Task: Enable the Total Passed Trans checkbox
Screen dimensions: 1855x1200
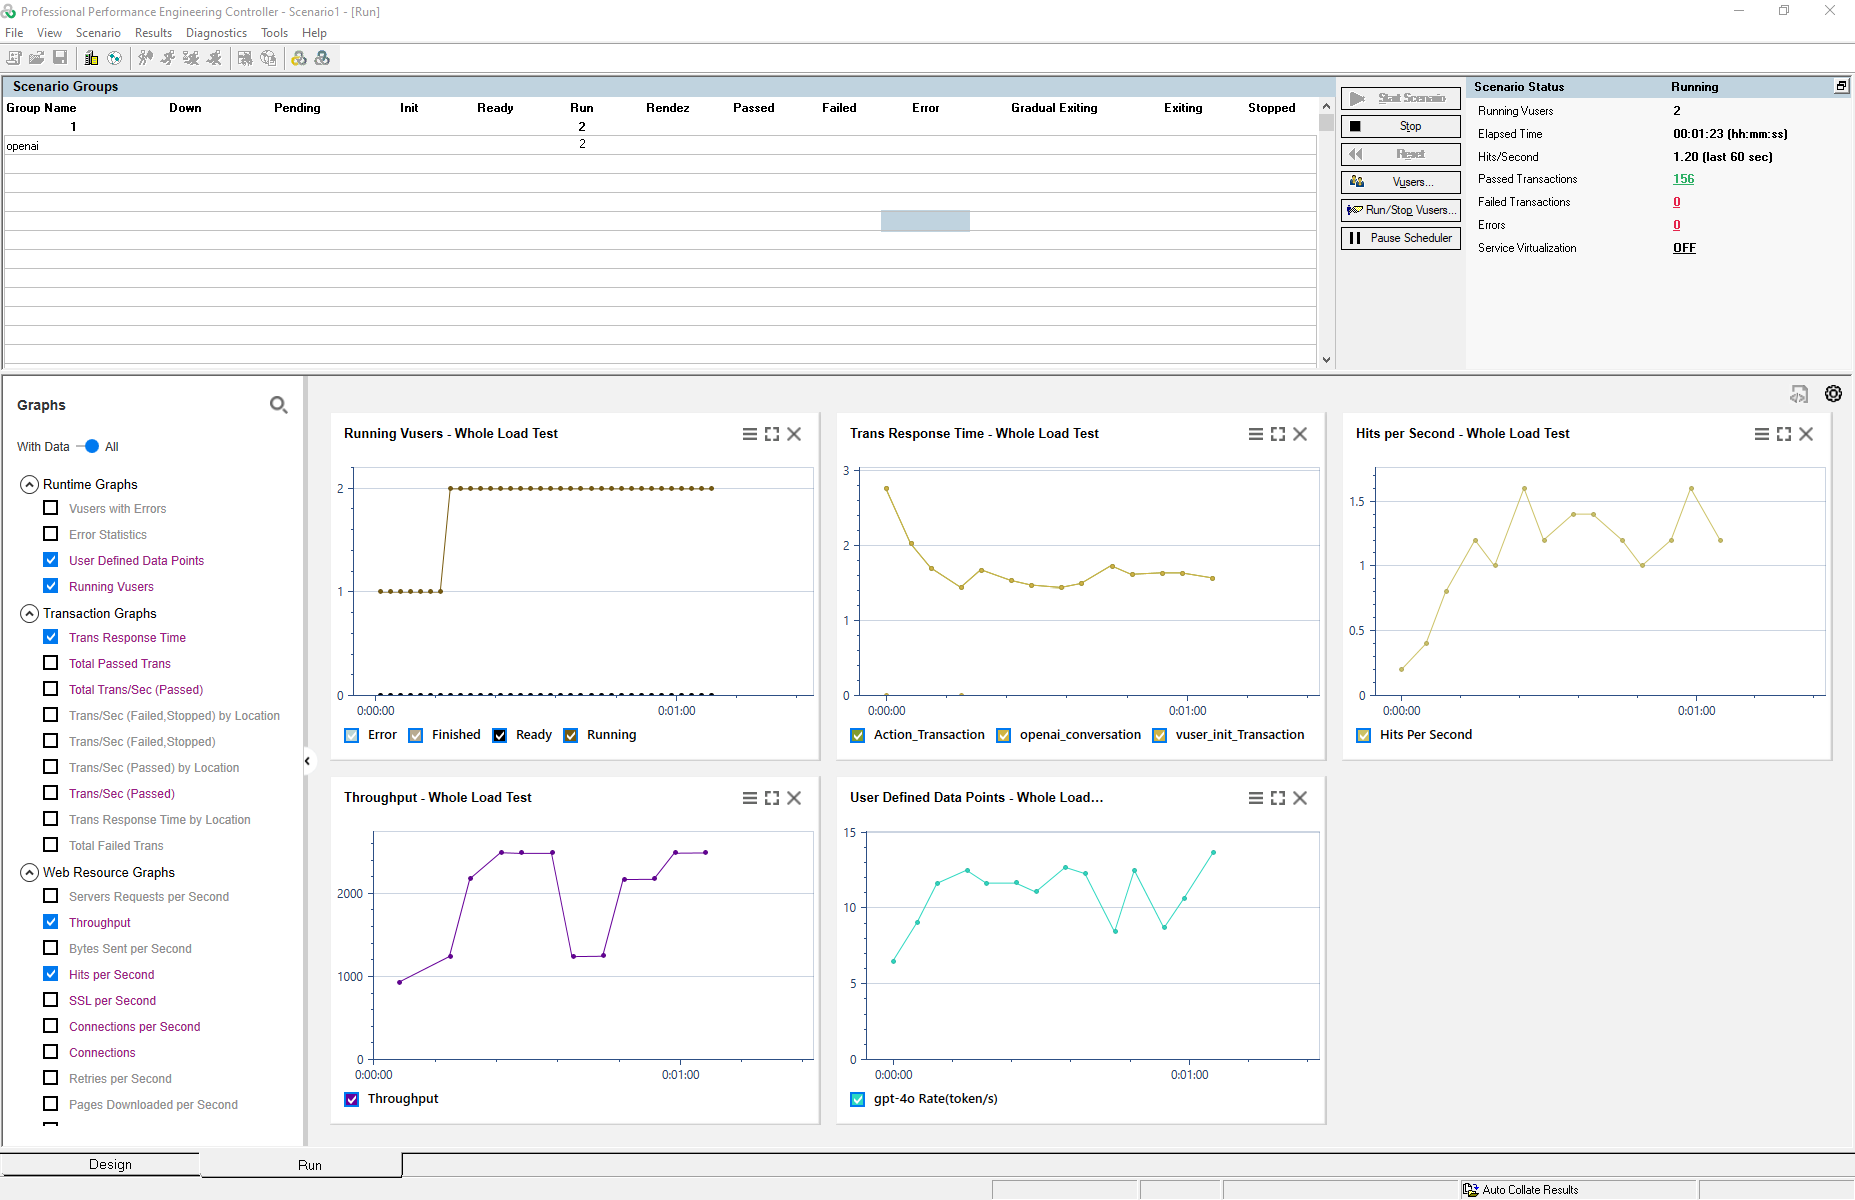Action: pos(51,663)
